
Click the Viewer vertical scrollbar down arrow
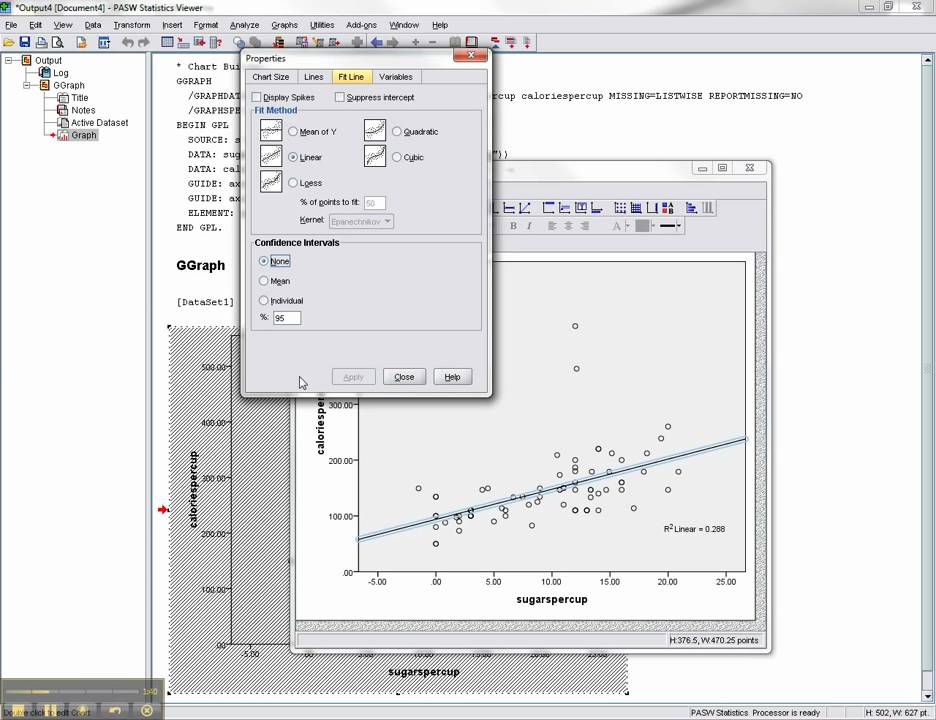coord(928,696)
